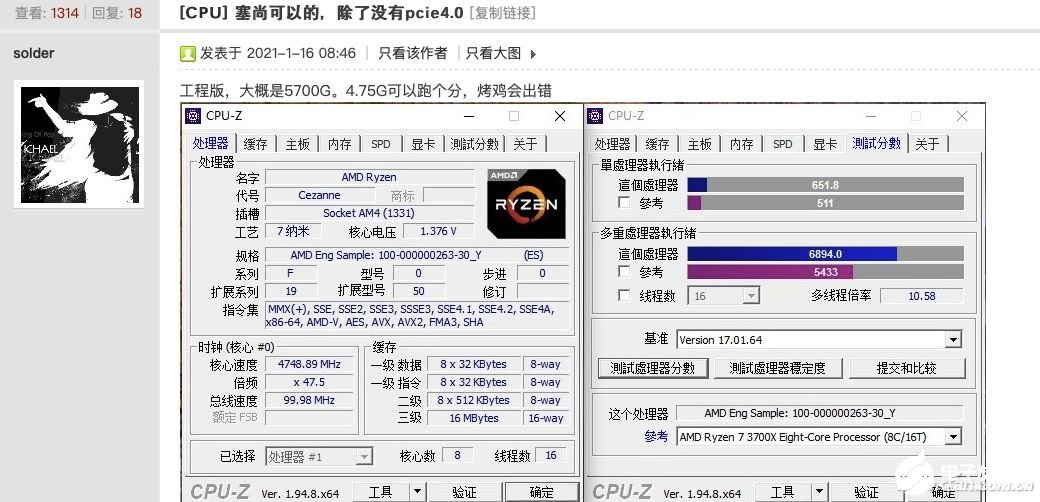The height and width of the screenshot is (502, 1040).
Task: Click the 測試處理器分數 button
Action: [653, 368]
